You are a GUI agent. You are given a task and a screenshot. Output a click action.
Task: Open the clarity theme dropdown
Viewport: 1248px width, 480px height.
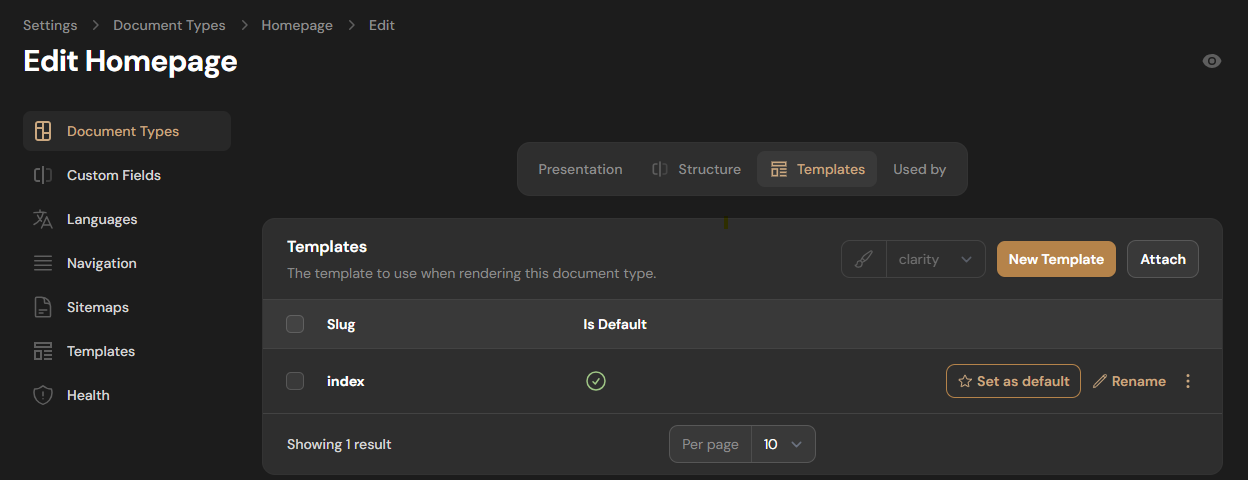[935, 259]
